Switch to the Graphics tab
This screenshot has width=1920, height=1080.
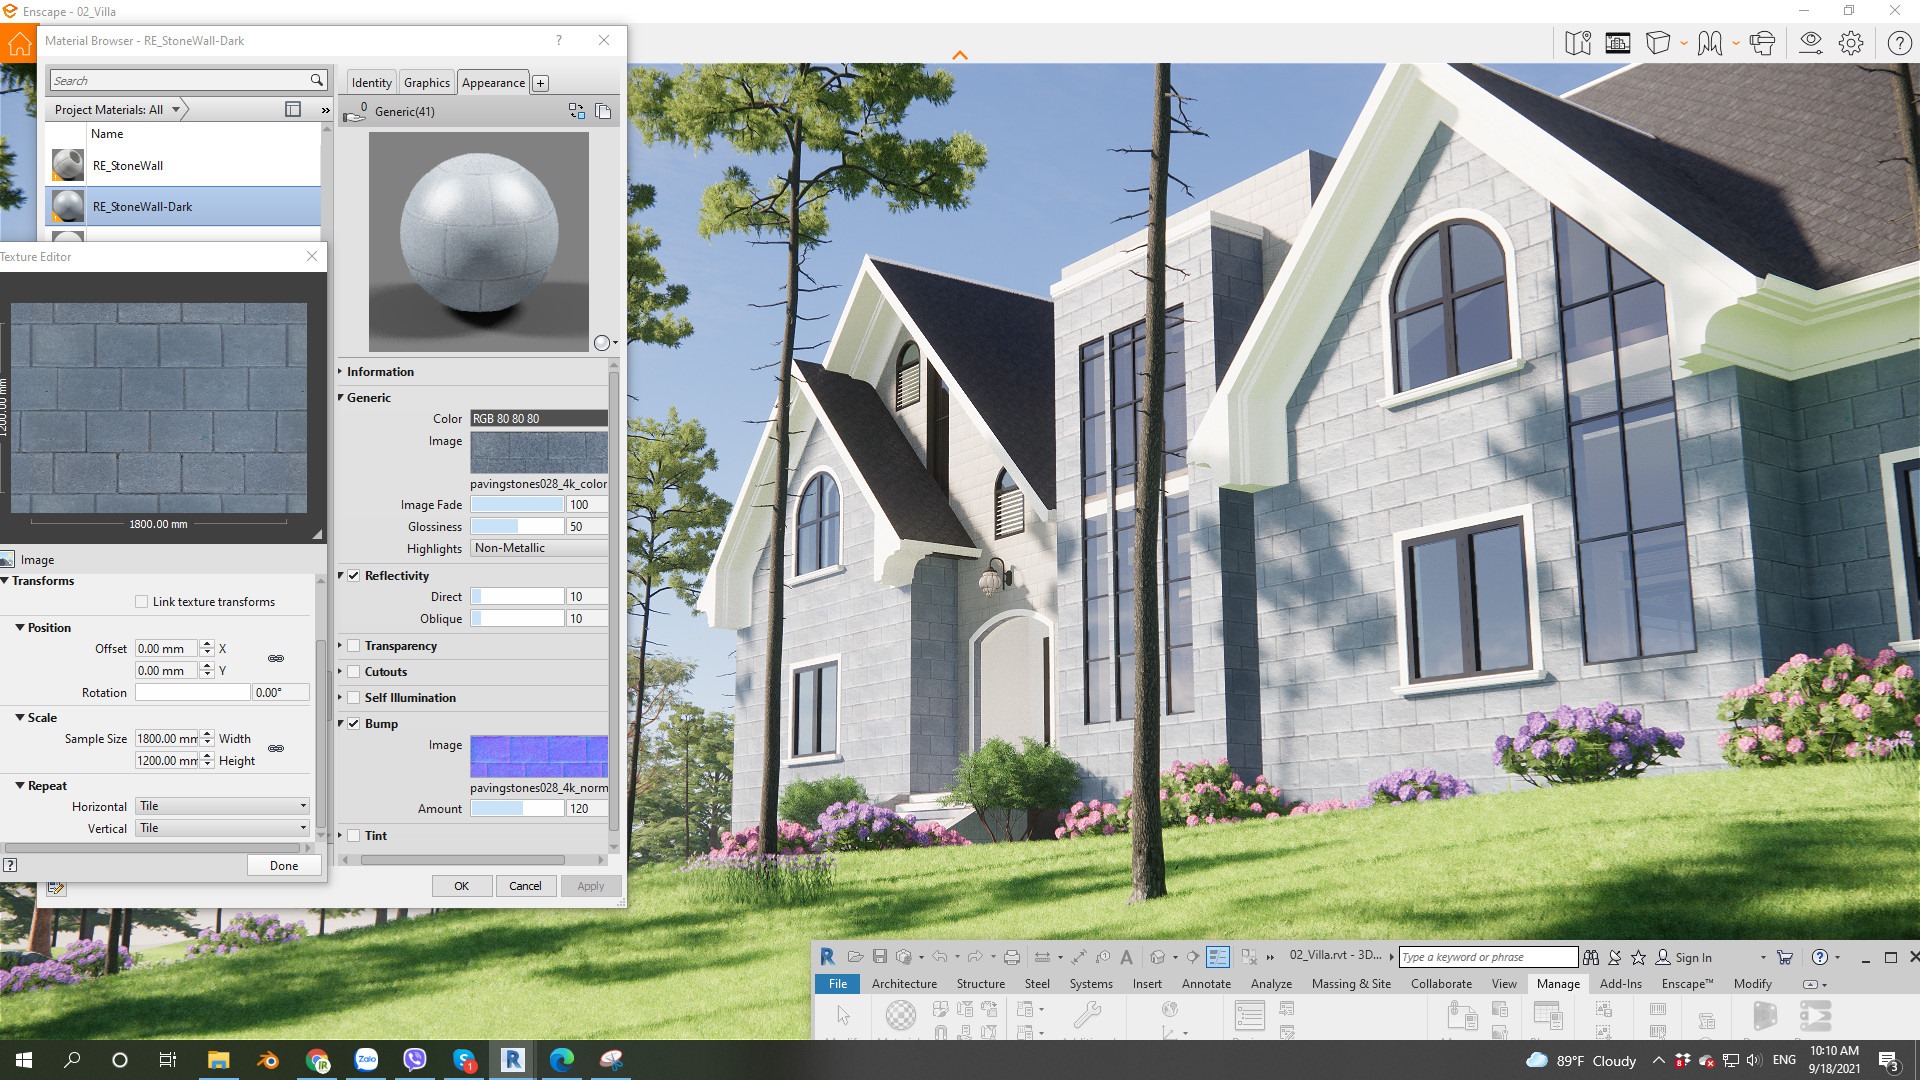[x=426, y=83]
